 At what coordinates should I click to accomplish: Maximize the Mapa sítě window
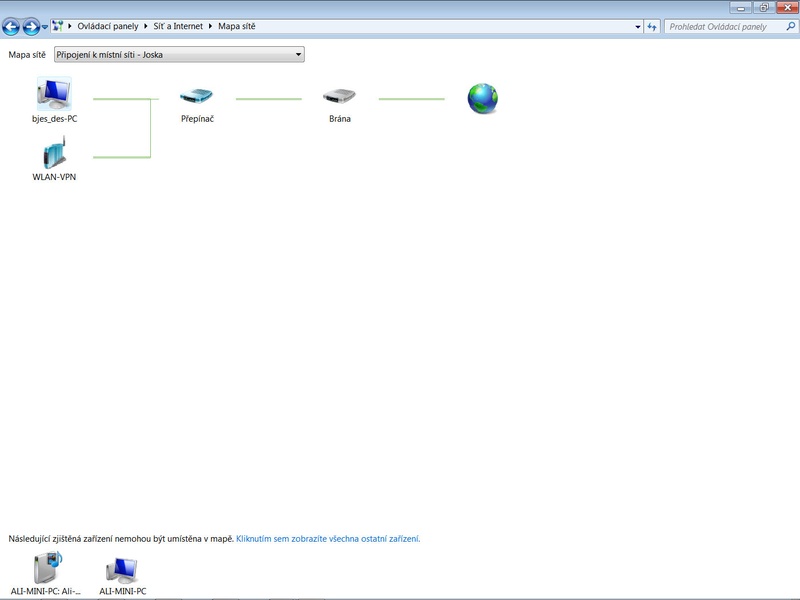[763, 7]
